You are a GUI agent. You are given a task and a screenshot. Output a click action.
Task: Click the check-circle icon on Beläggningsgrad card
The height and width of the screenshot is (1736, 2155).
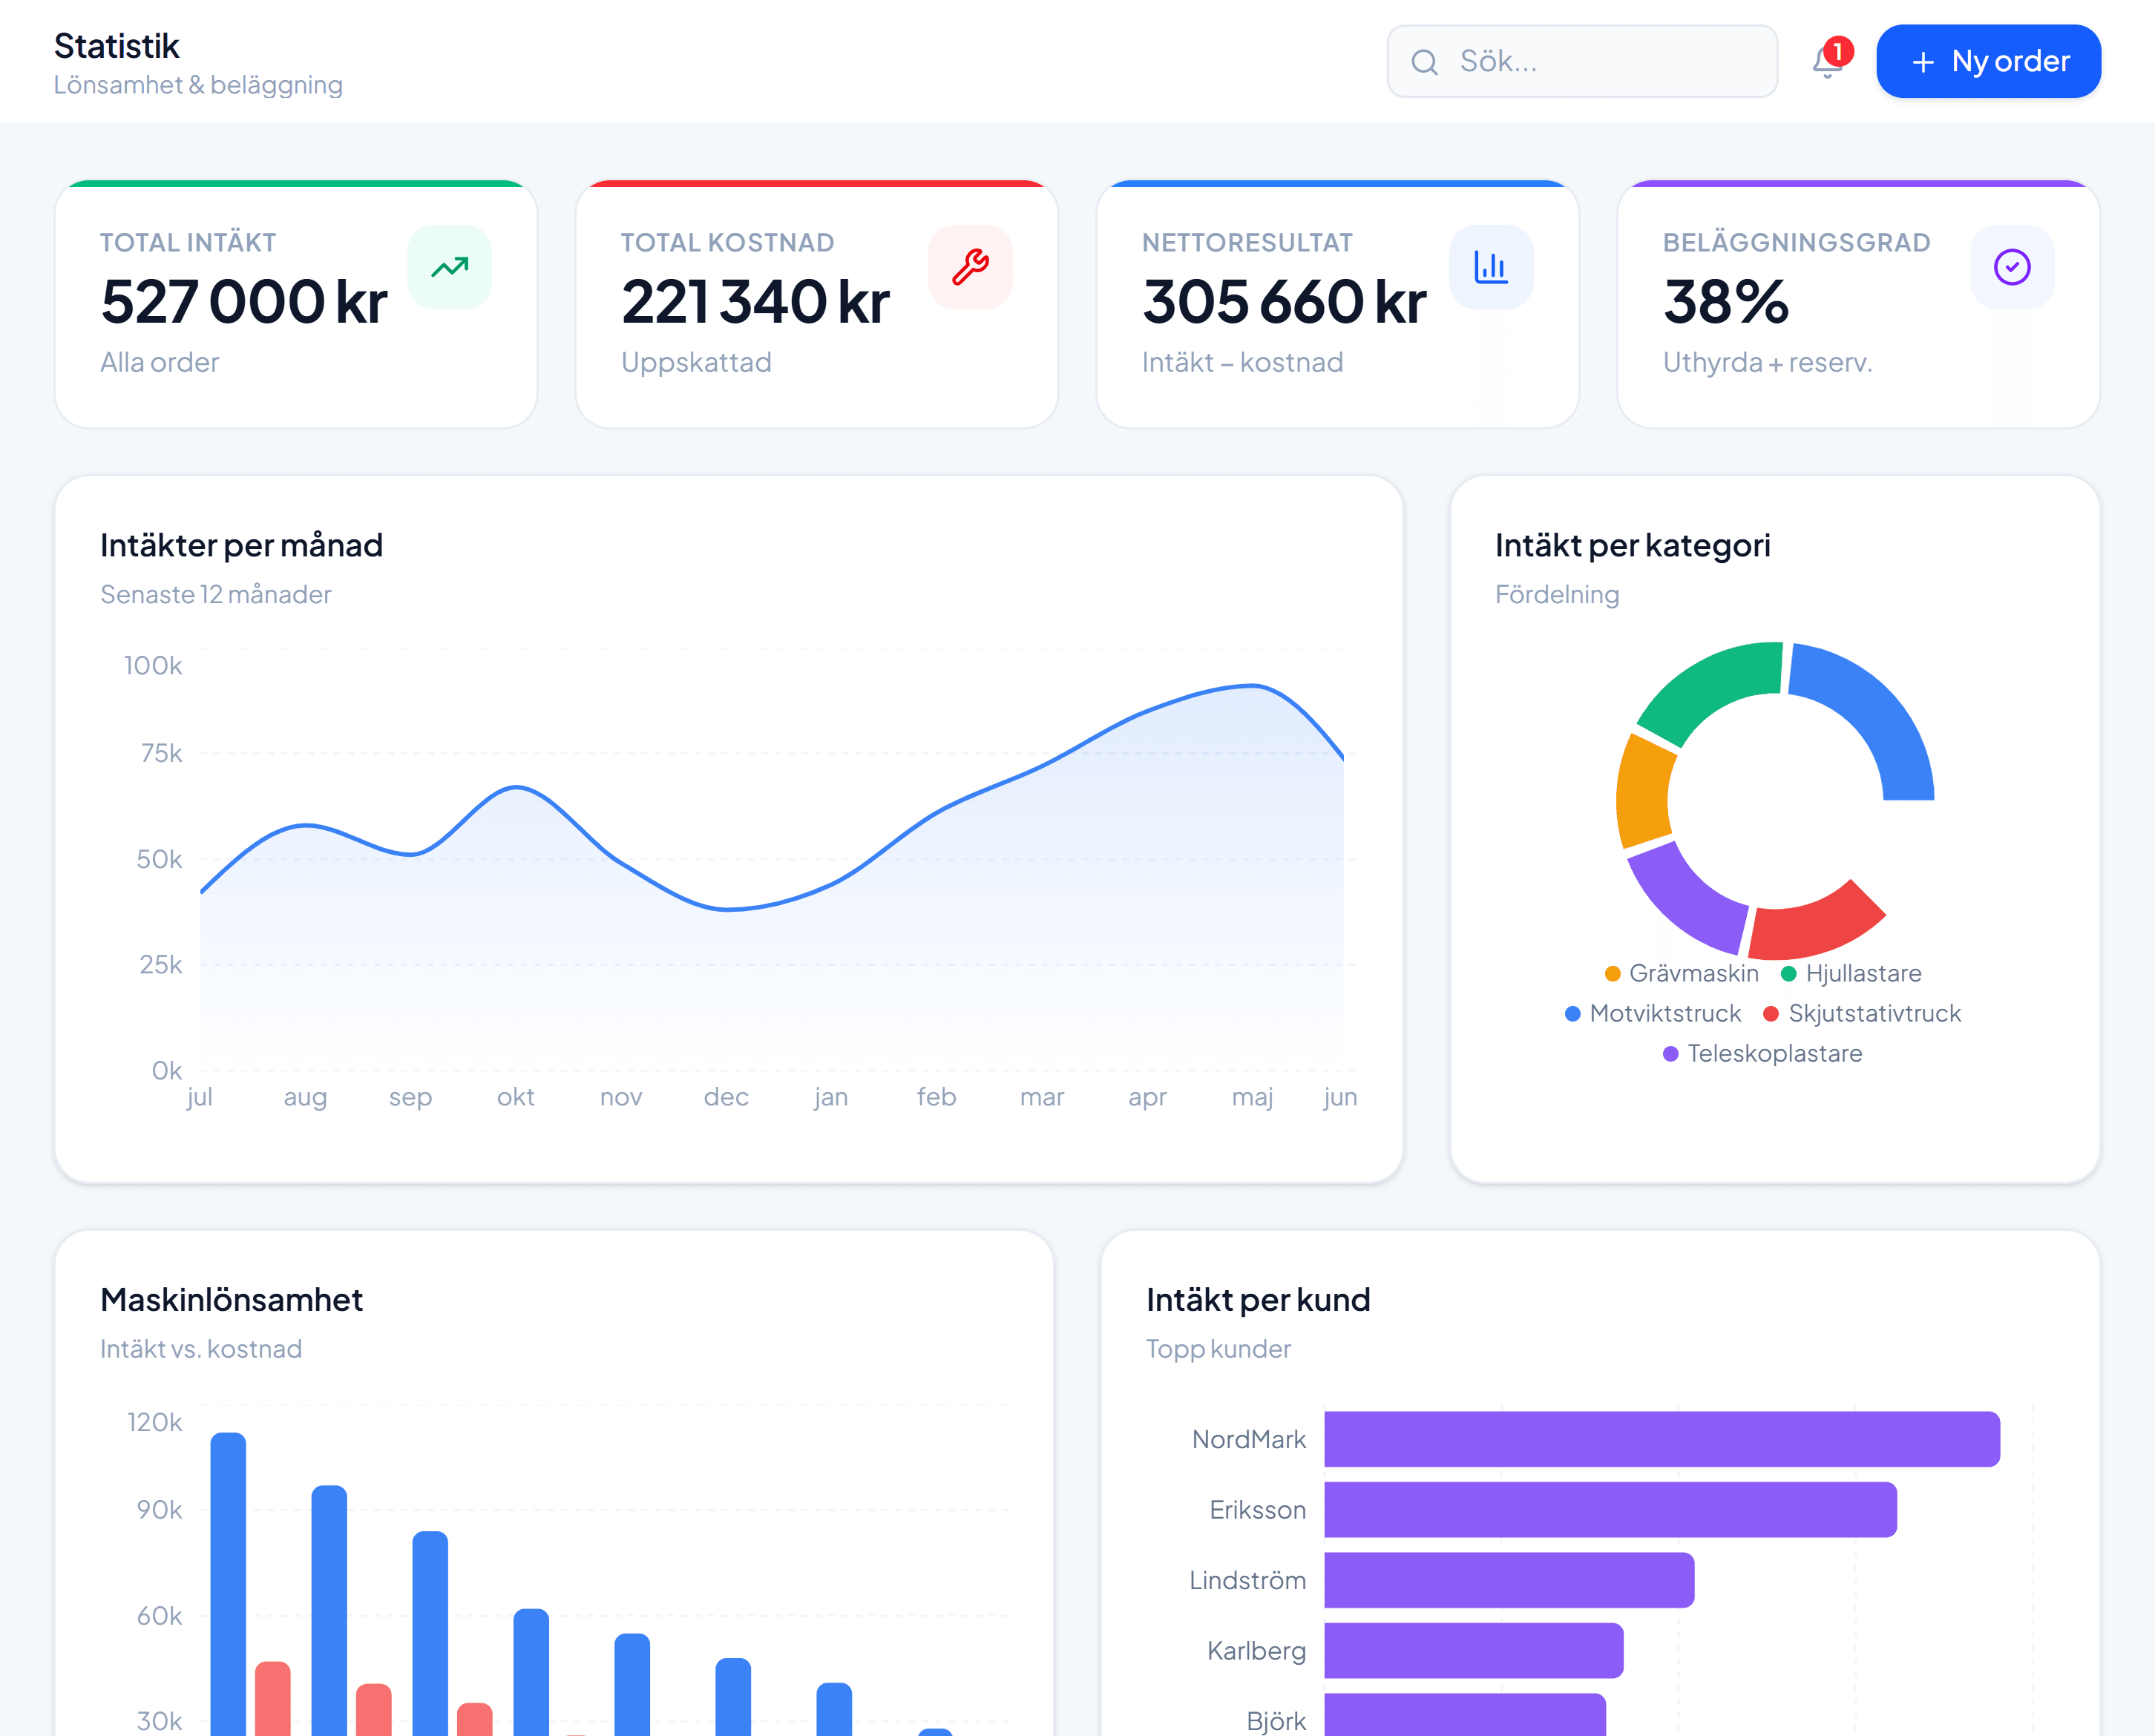(x=2012, y=267)
